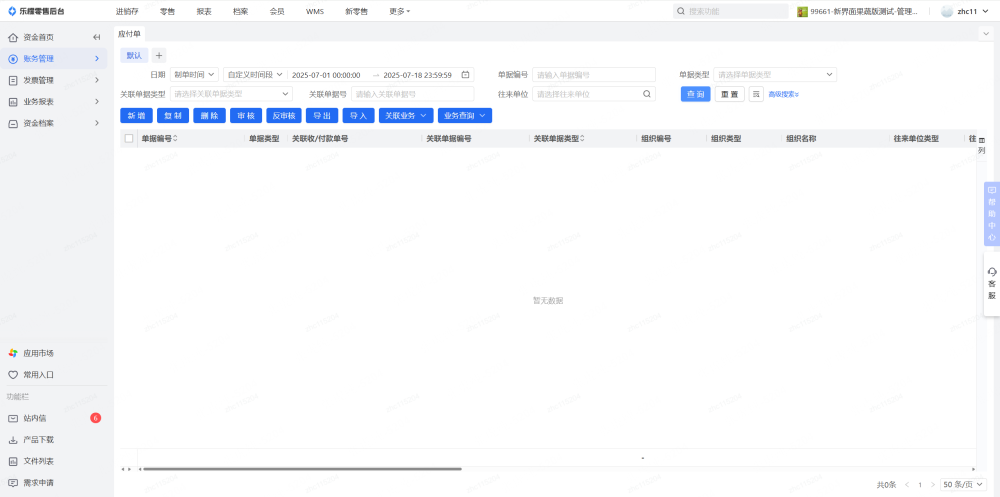
Task: Click the 高级搜索 link
Action: click(783, 94)
